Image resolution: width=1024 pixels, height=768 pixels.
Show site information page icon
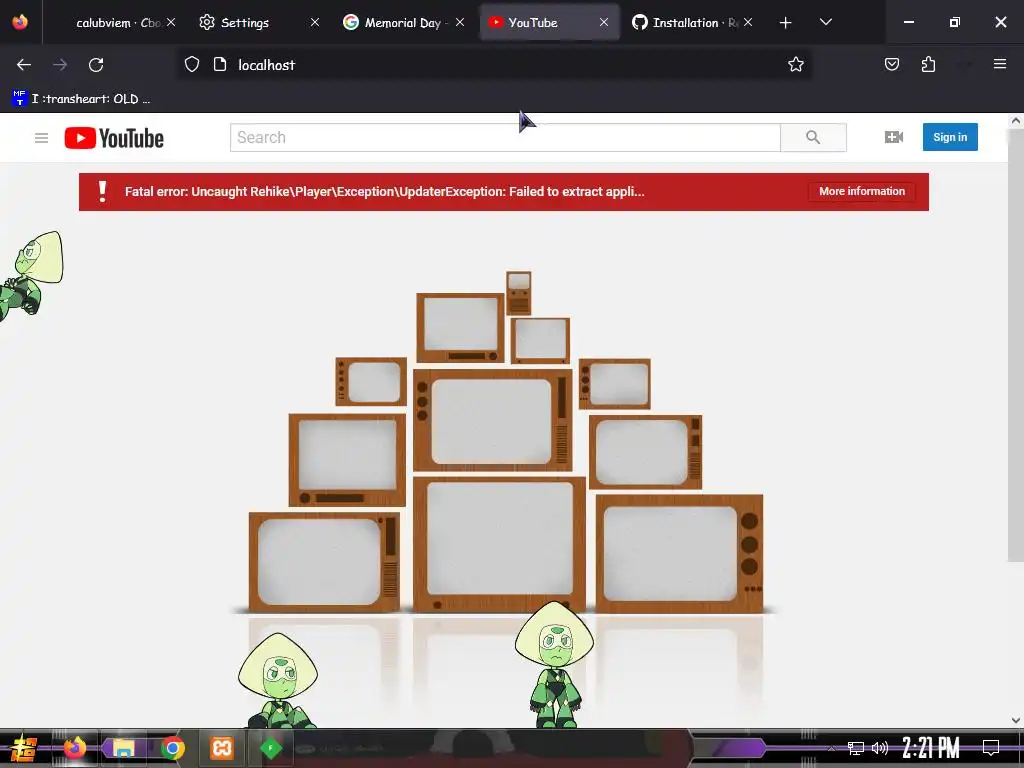(x=220, y=64)
